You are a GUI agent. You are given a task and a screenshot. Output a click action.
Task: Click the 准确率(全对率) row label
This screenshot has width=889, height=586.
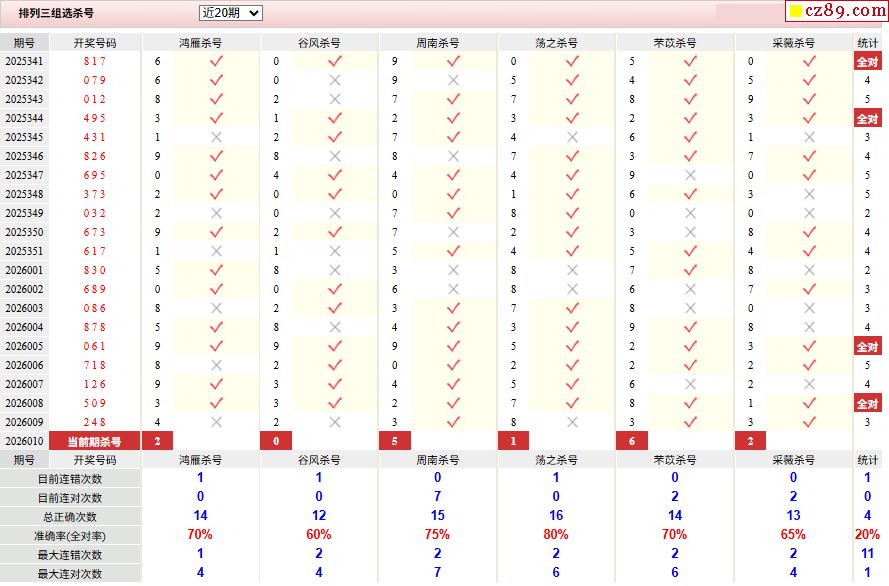71,535
